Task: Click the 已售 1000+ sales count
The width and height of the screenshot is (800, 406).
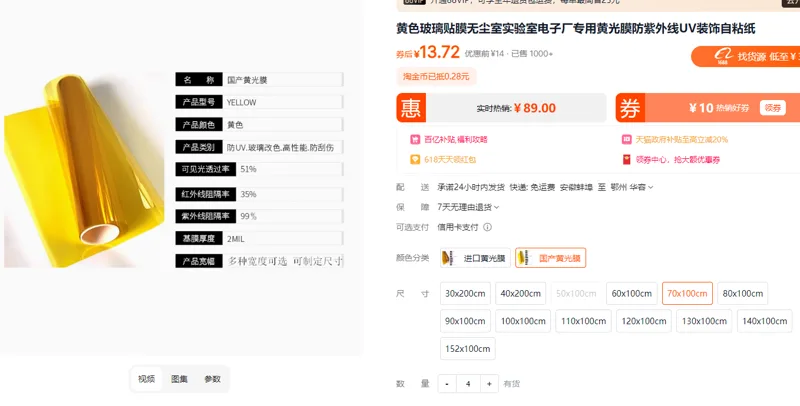Action: [x=532, y=54]
